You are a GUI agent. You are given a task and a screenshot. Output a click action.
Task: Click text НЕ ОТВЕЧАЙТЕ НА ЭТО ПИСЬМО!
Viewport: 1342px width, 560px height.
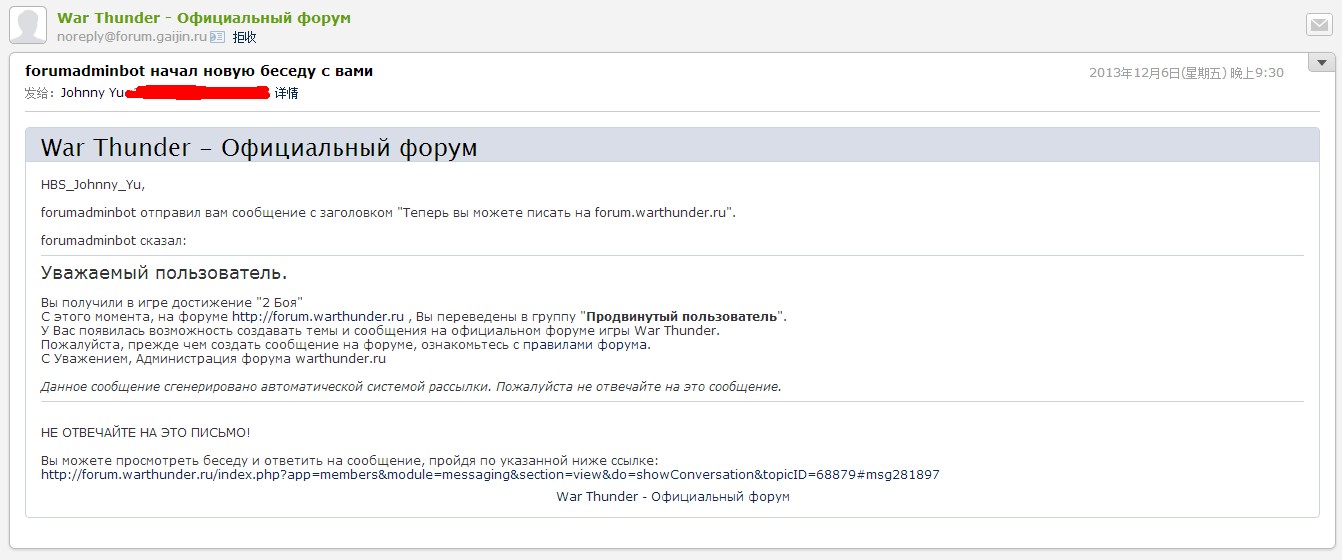point(145,432)
